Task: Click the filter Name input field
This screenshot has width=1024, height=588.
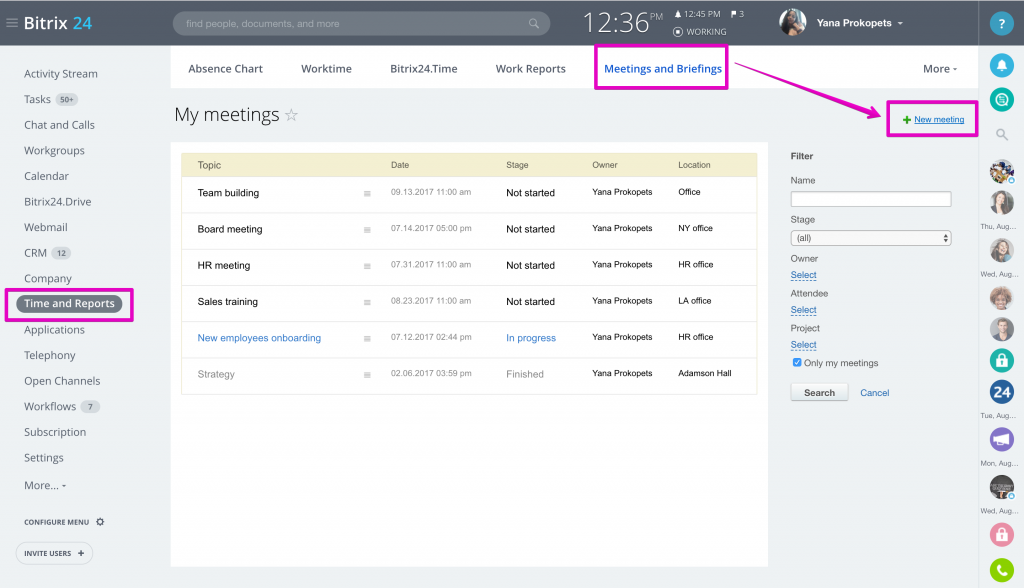Action: tap(871, 199)
